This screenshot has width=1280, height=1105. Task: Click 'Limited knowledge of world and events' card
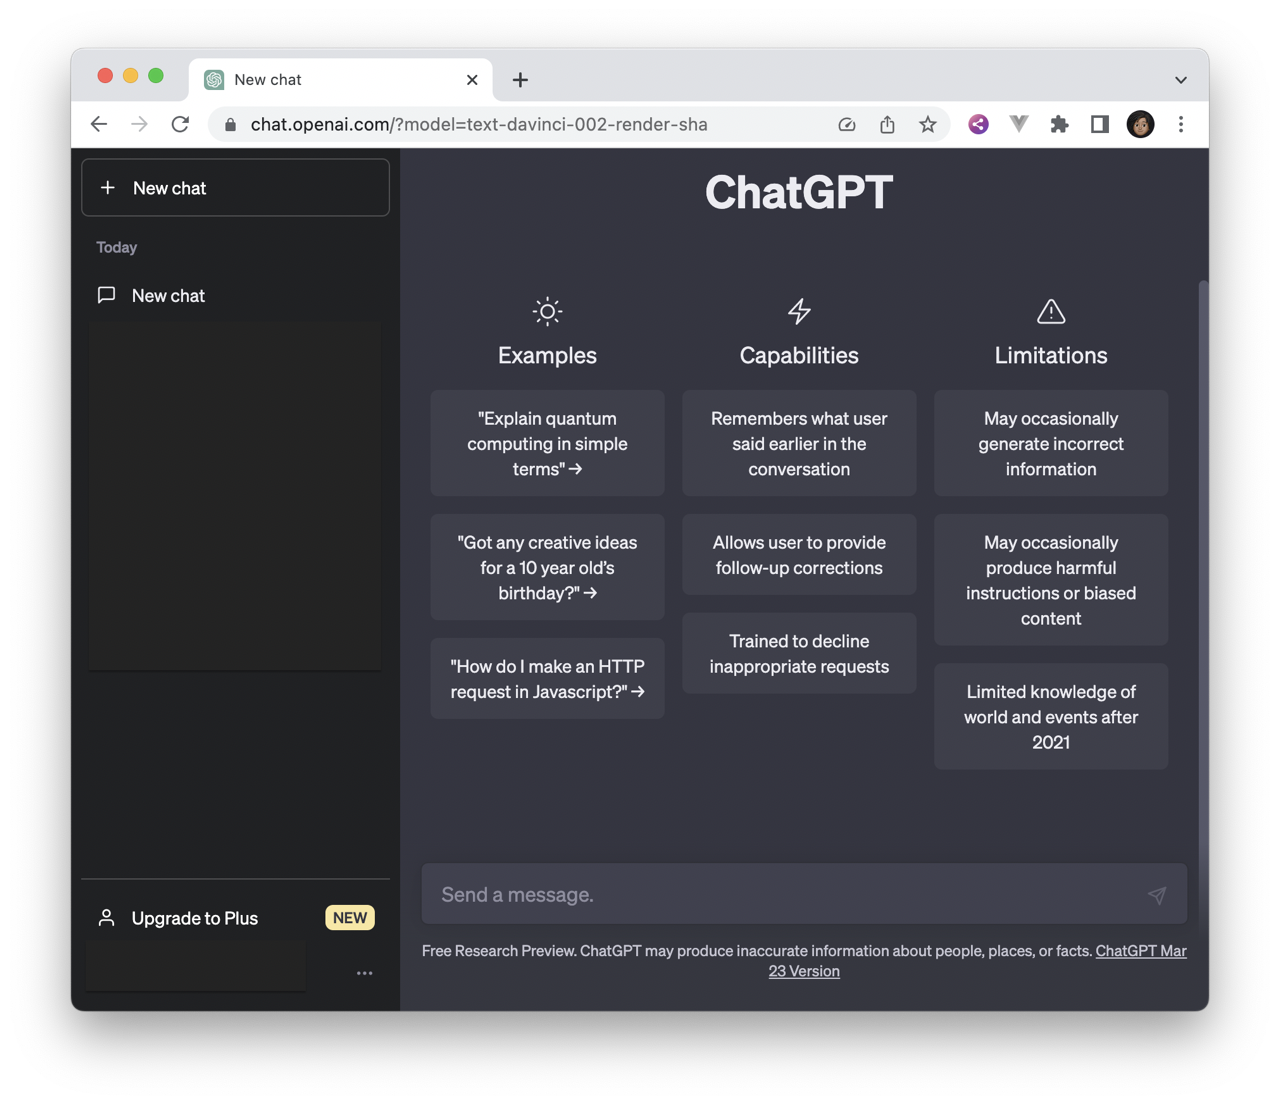pos(1051,717)
